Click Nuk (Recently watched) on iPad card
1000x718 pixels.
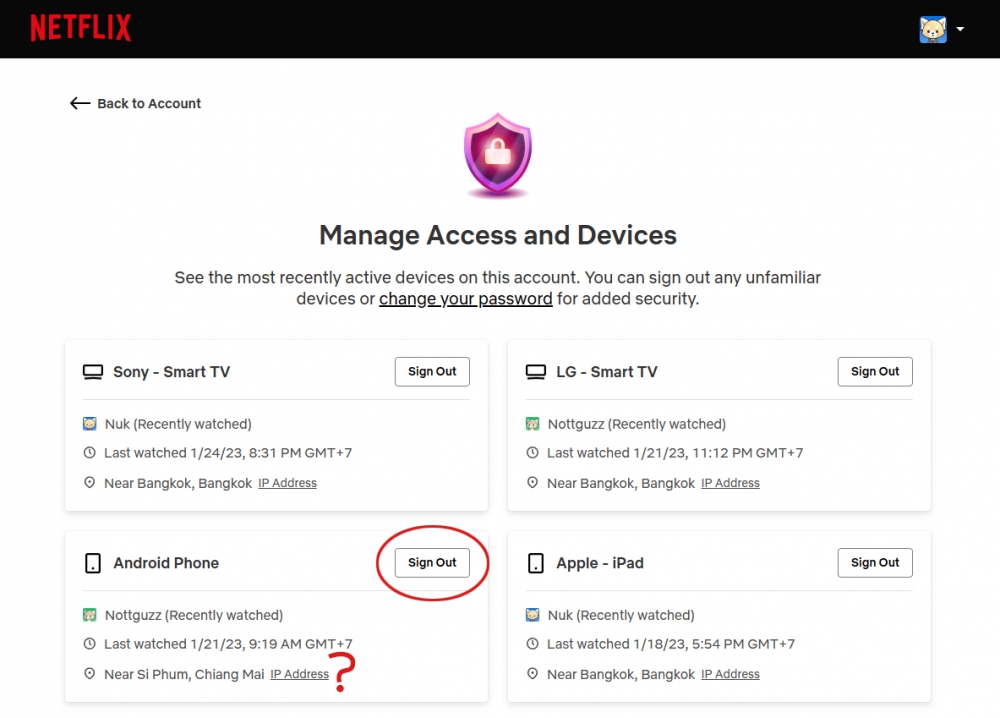pos(621,615)
